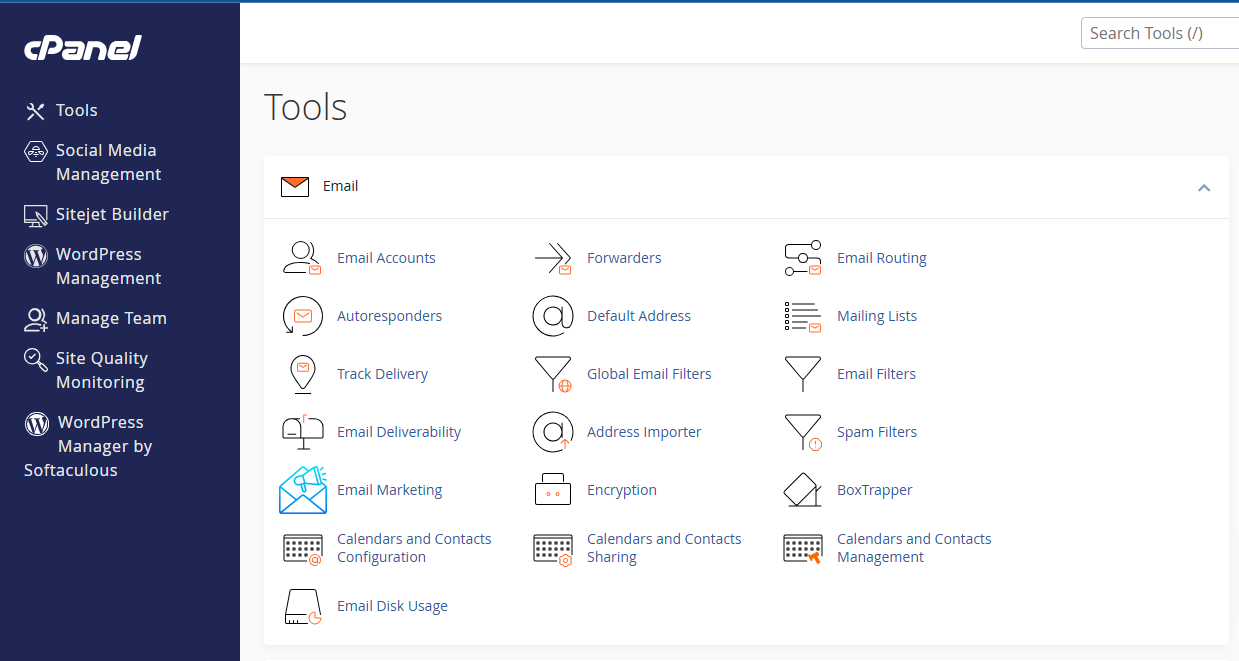
Task: Click the Social Media Management sidebar icon
Action: point(36,151)
